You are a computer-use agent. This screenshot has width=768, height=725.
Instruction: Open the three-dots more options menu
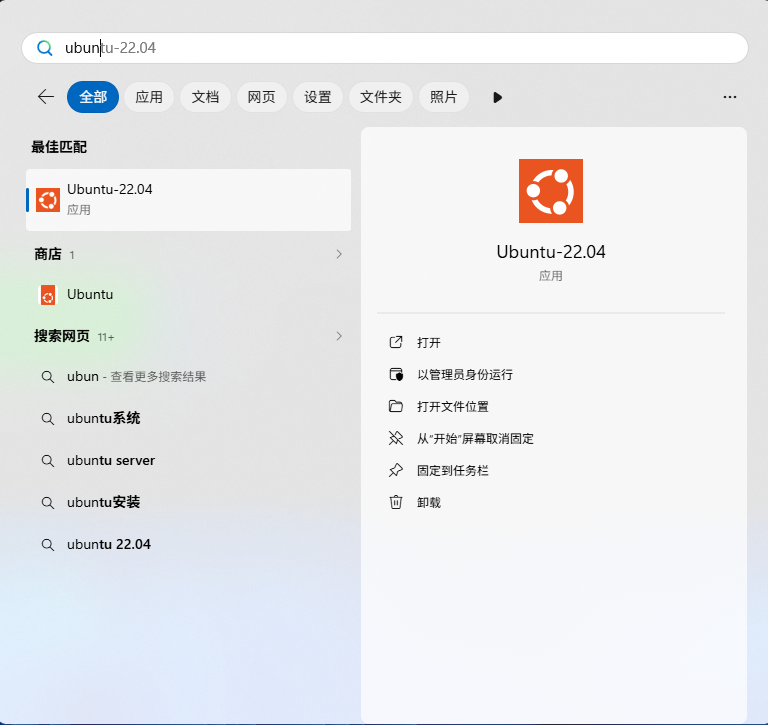(729, 97)
